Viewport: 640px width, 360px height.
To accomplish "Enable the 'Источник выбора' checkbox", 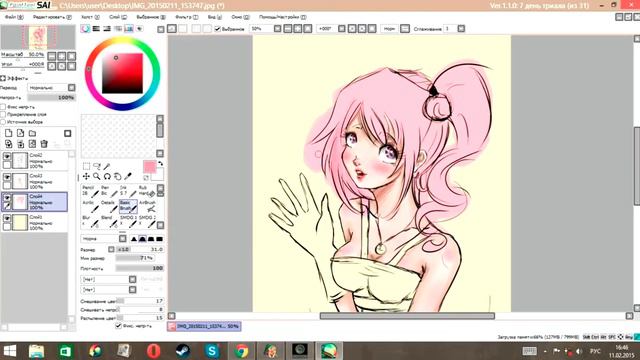I will click(3, 122).
